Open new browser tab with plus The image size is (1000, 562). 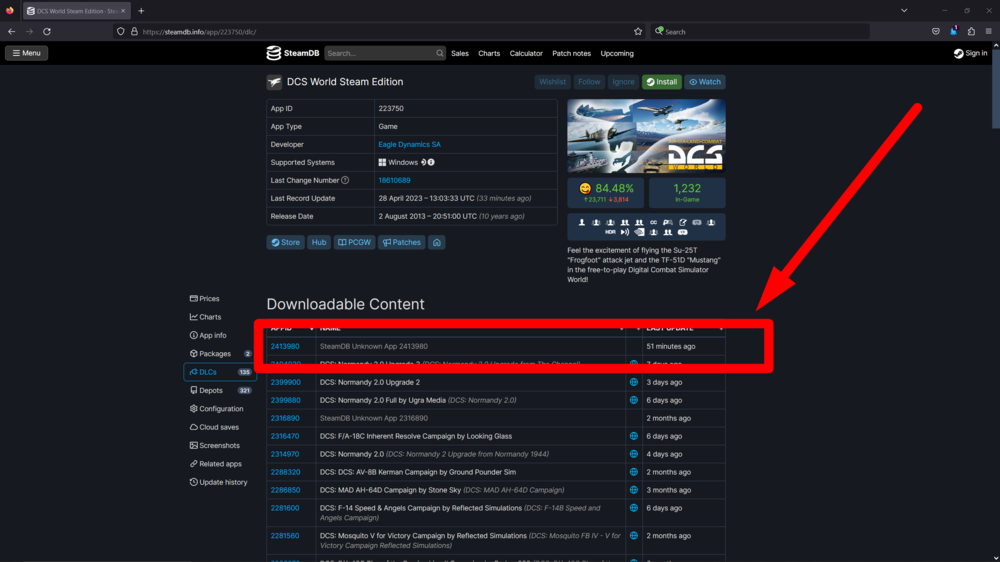pos(142,11)
